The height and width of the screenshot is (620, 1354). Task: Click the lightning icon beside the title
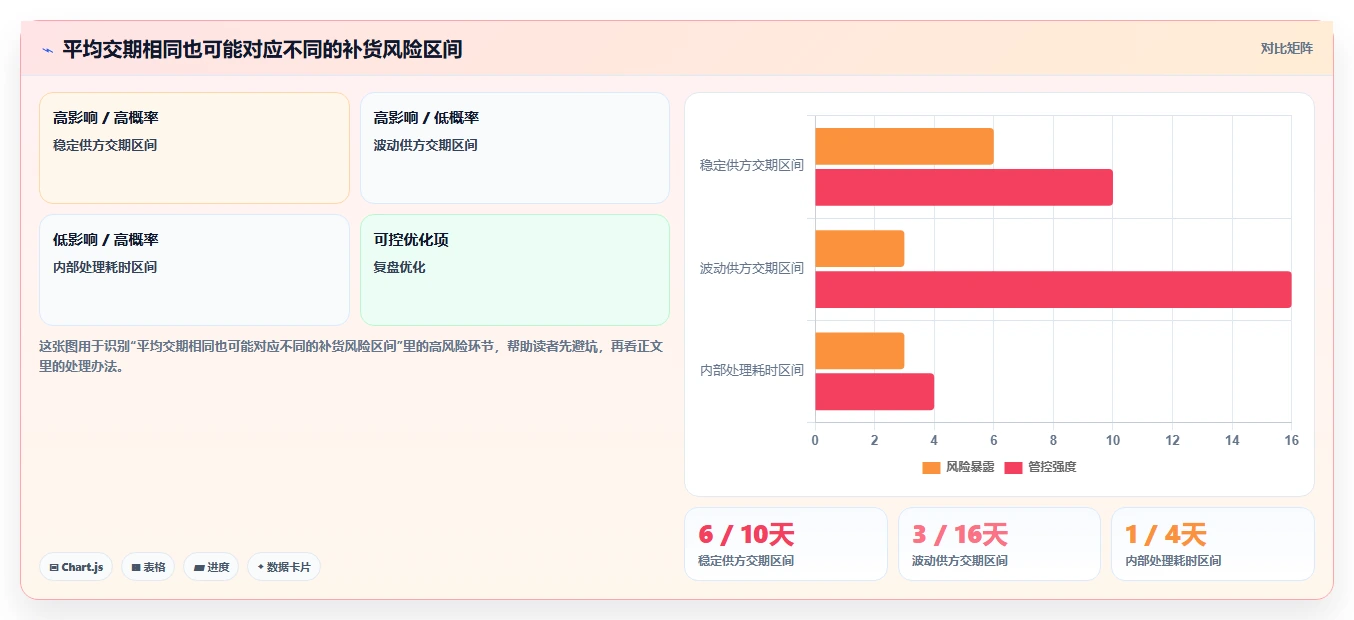click(47, 50)
